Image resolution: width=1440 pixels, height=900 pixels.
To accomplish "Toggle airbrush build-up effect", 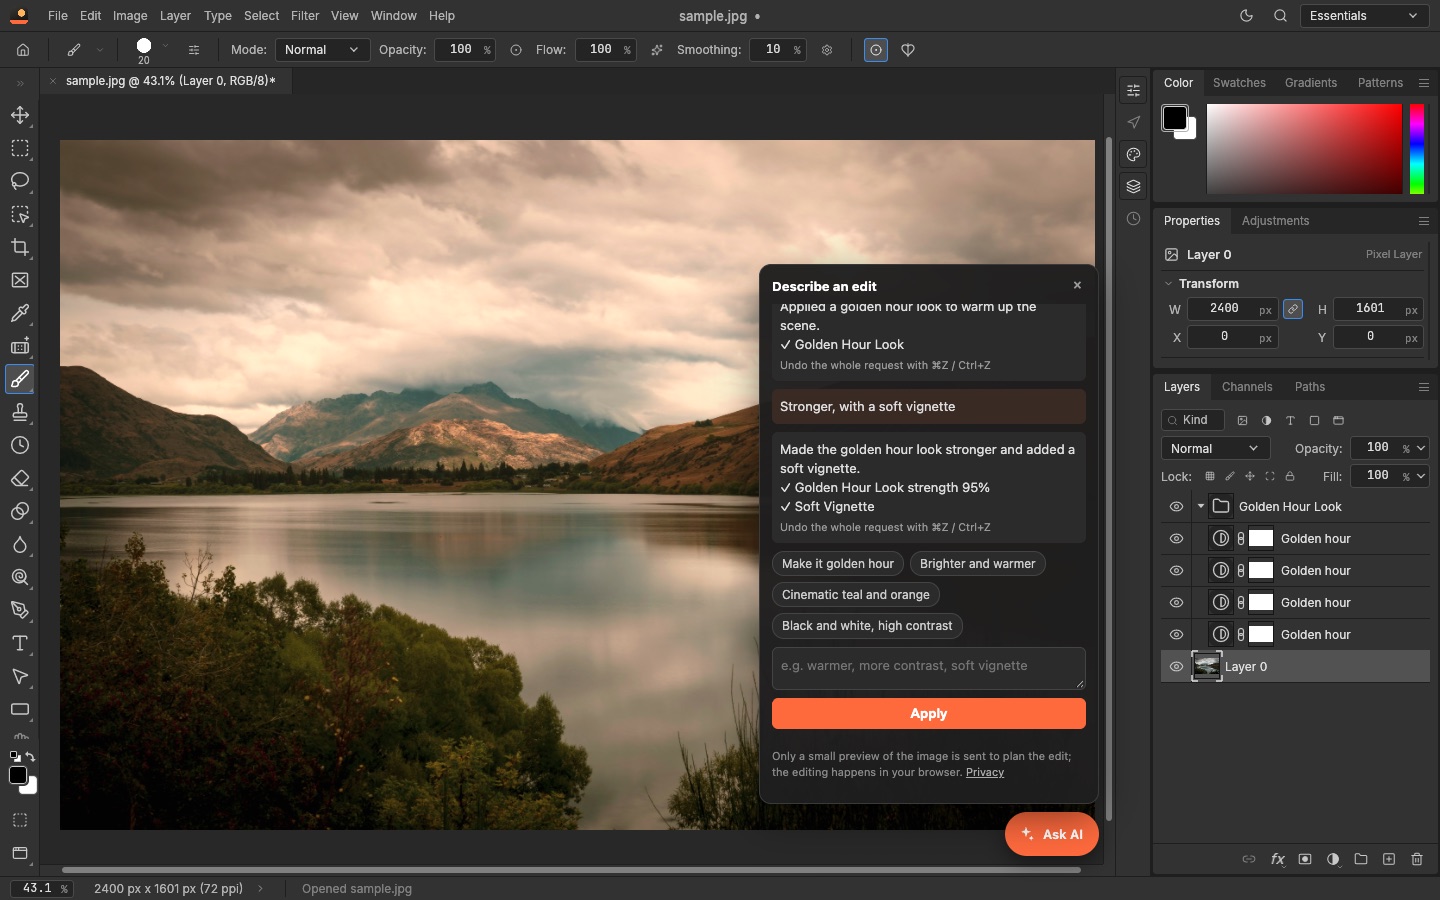I will click(657, 50).
